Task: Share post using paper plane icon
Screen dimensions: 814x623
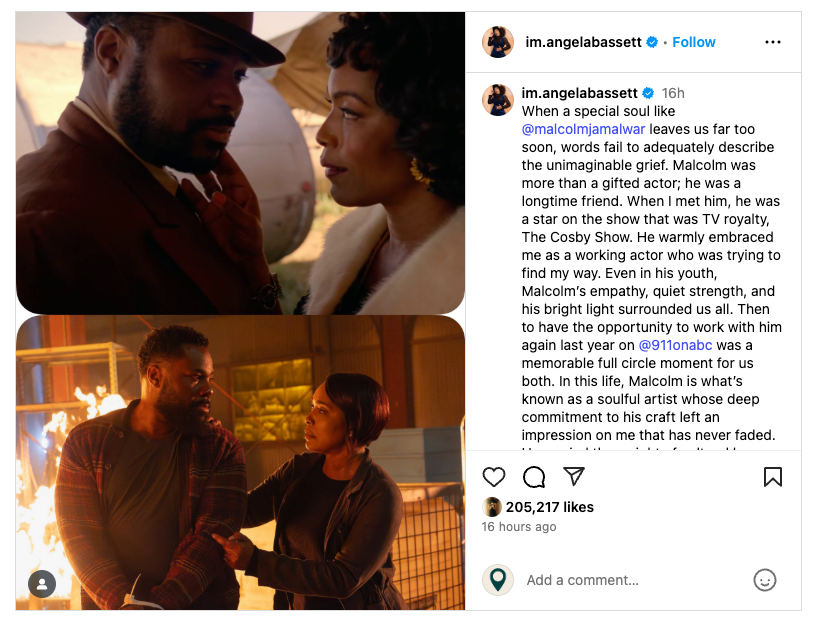Action: point(574,476)
